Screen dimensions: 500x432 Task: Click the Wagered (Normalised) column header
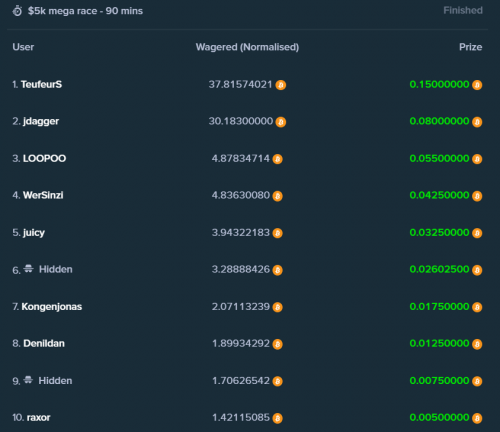point(247,47)
